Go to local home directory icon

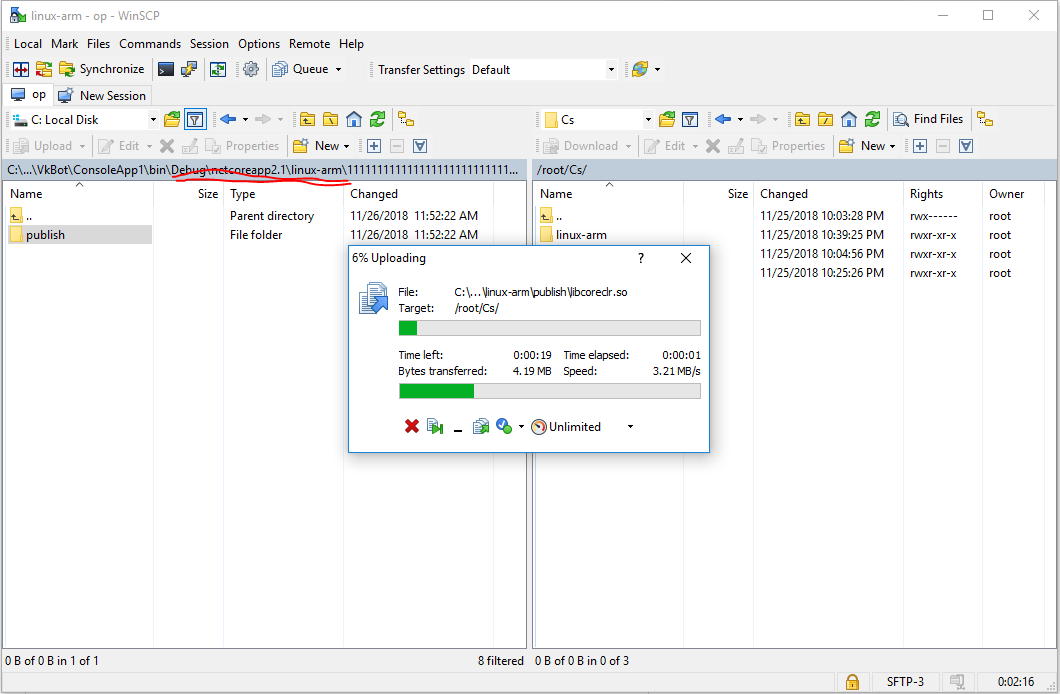point(354,120)
